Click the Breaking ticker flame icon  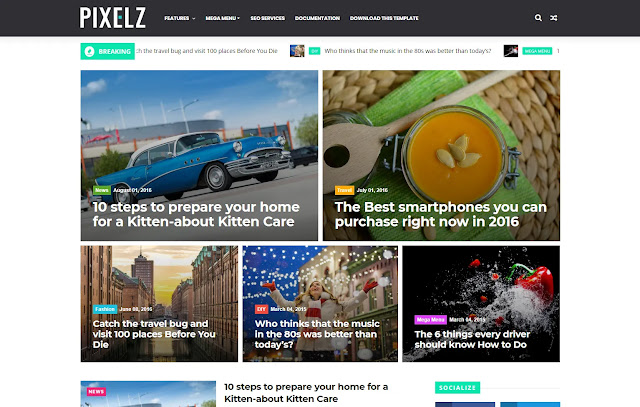pos(89,51)
